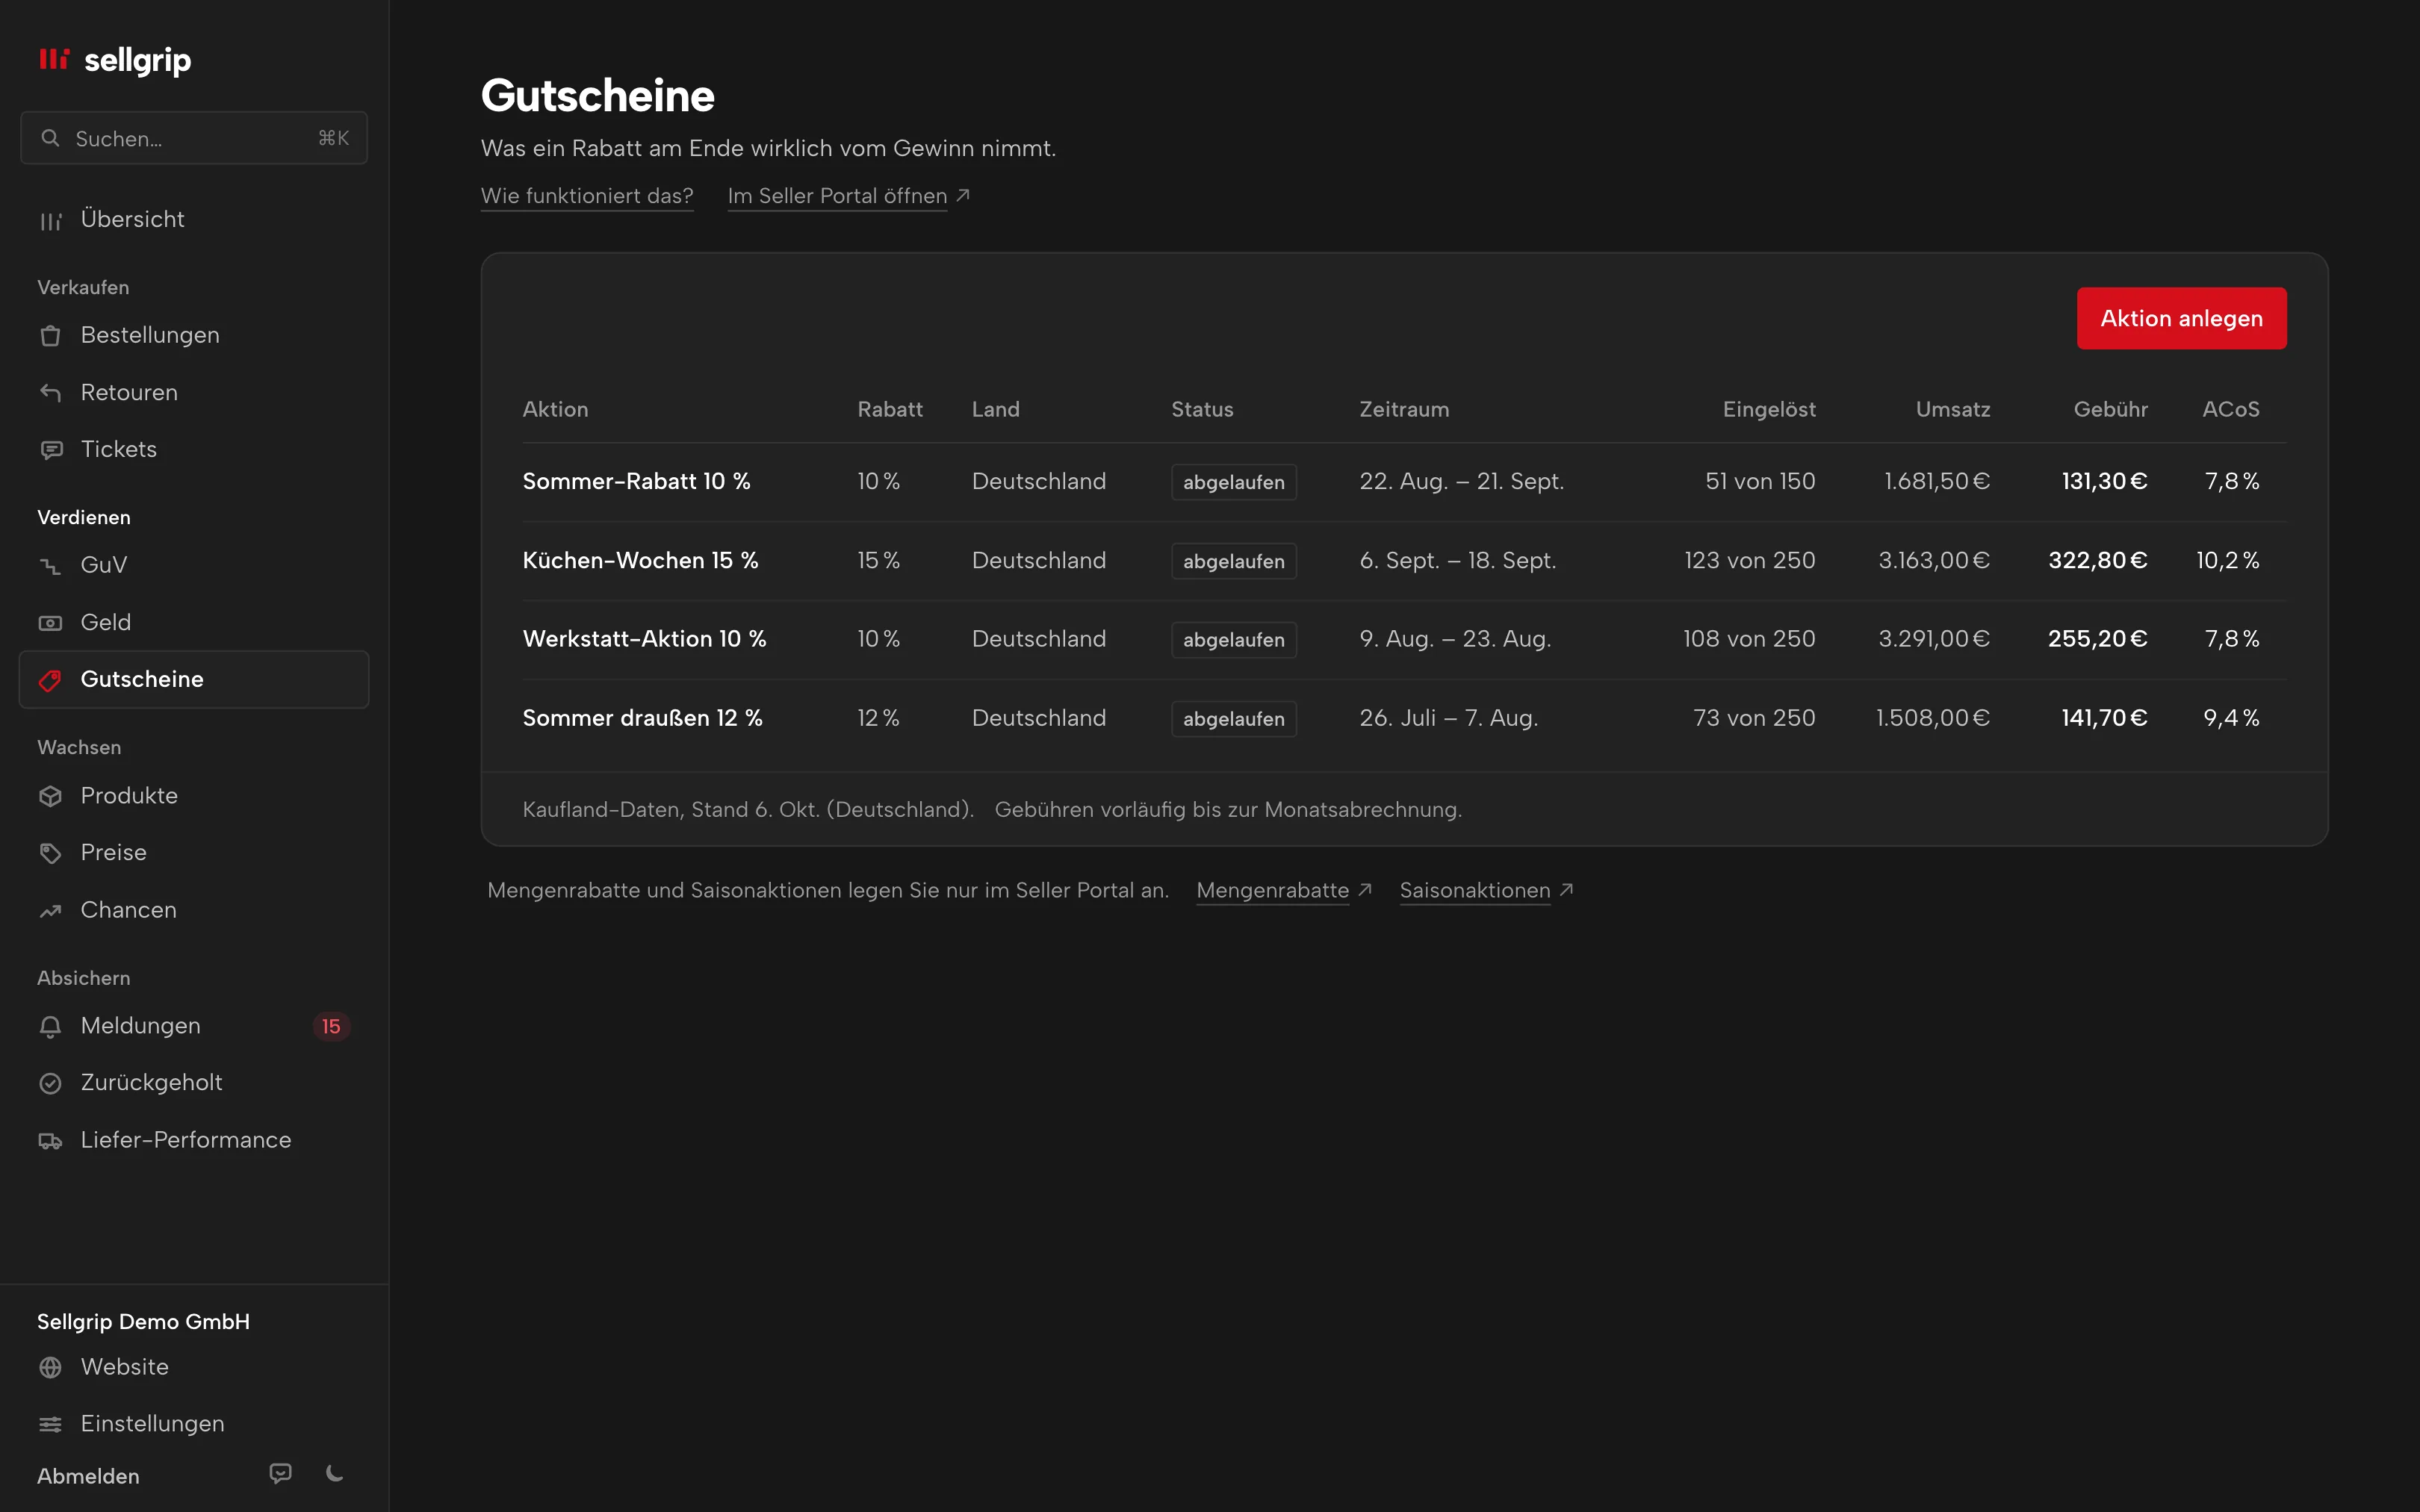The width and height of the screenshot is (2420, 1512).
Task: Toggle dark mode moon icon
Action: [335, 1473]
